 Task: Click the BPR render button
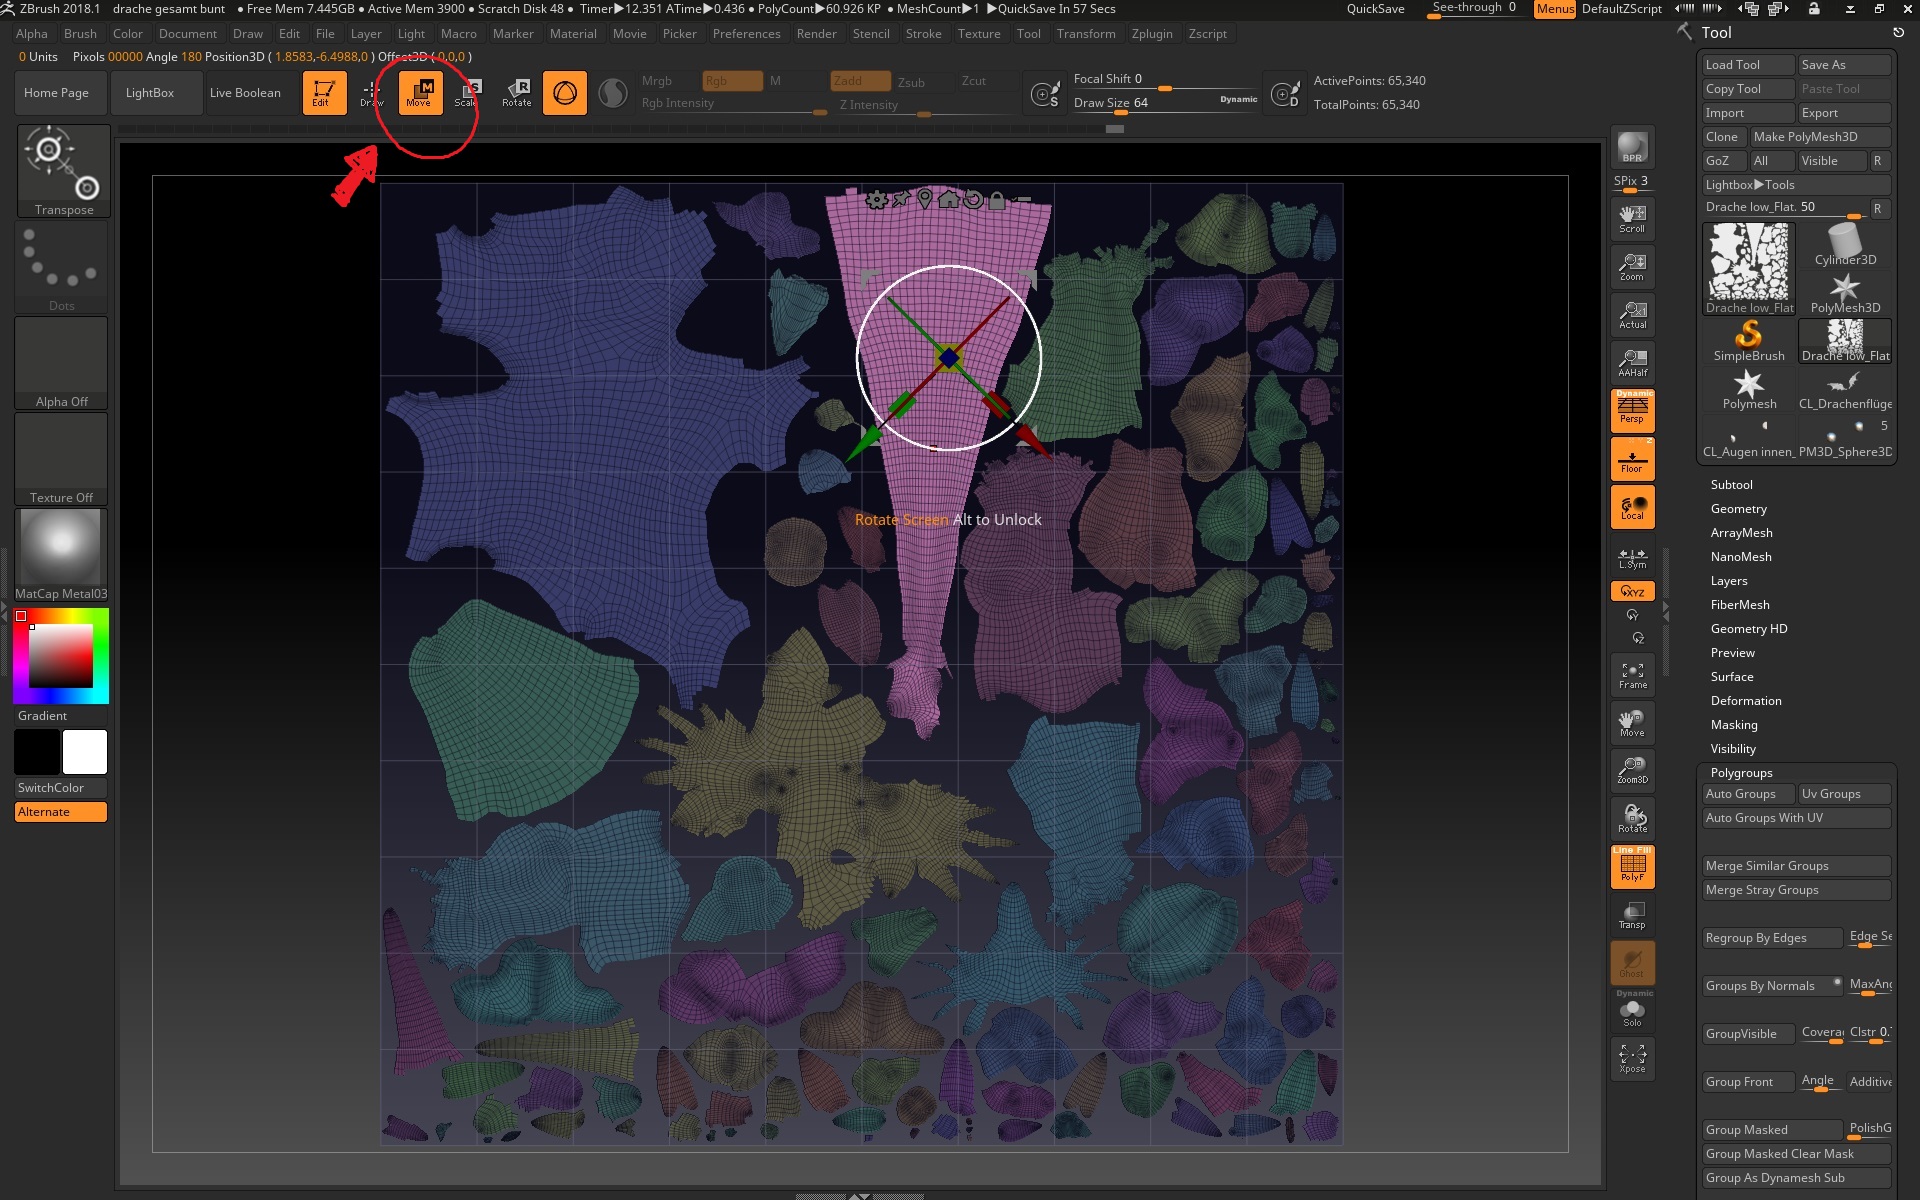1632,148
